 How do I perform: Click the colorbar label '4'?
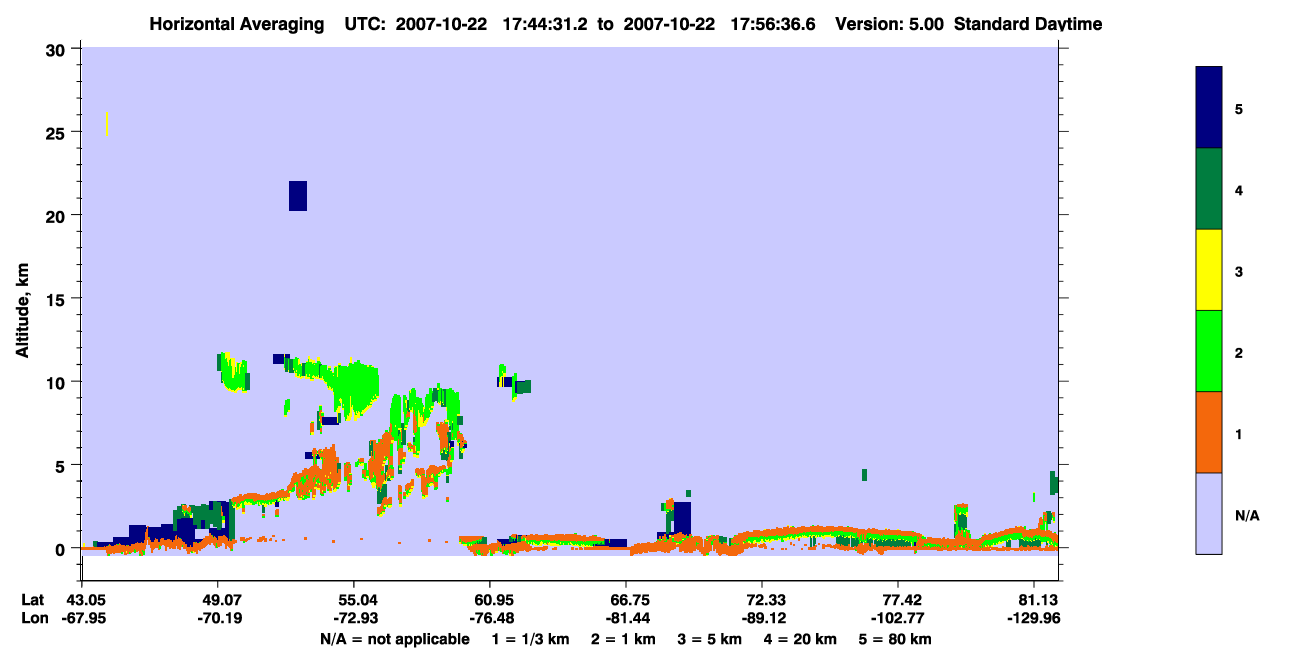(x=1239, y=189)
